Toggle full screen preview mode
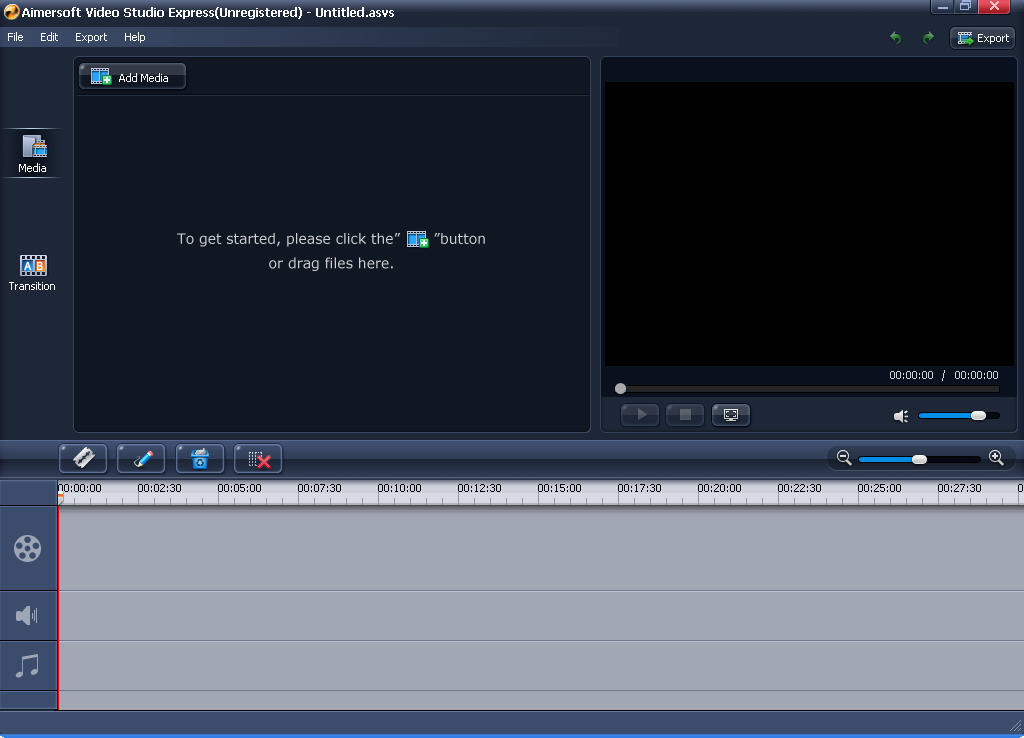Screen dimensions: 1024x738 click(731, 415)
